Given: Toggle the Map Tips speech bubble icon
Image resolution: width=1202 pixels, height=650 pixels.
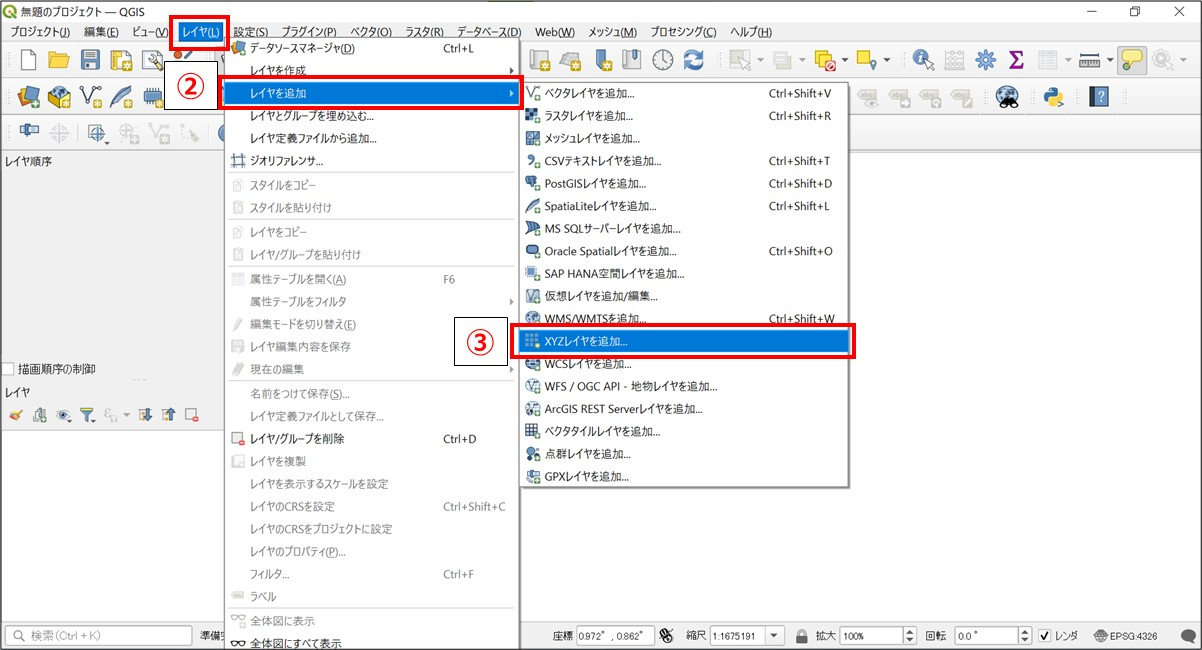Looking at the screenshot, I should (1132, 60).
